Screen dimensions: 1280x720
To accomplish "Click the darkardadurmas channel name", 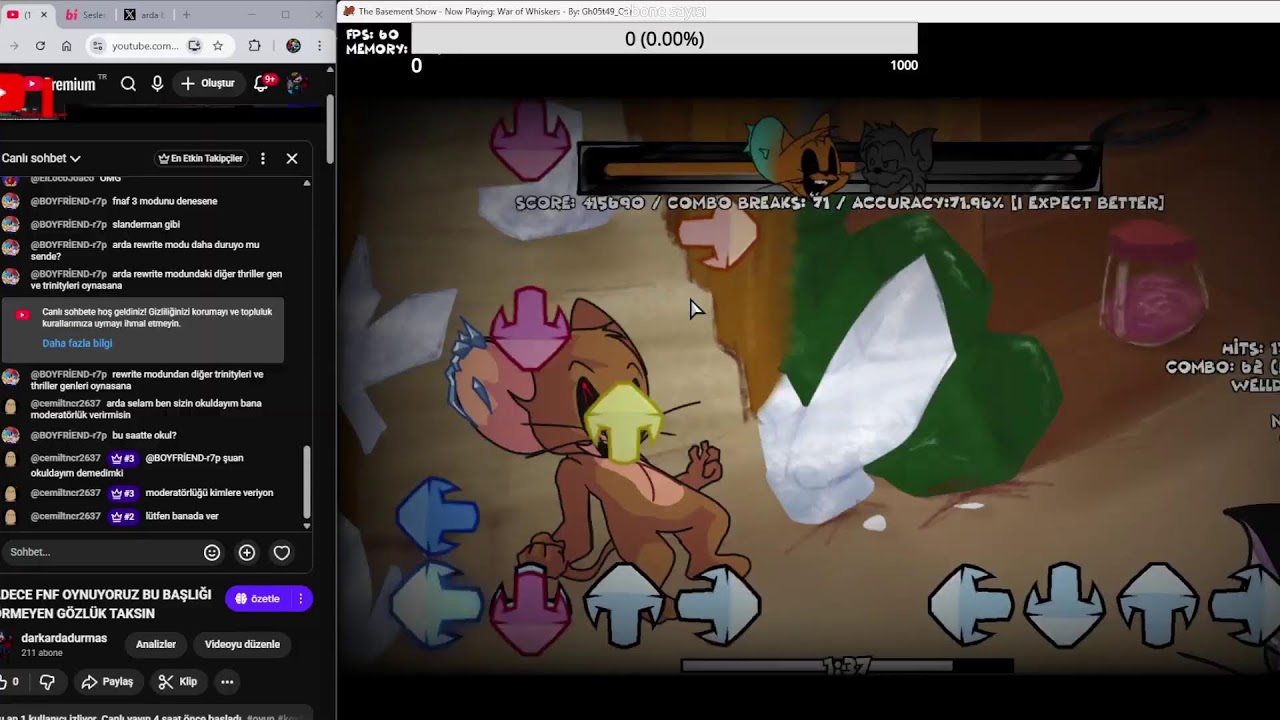I will click(x=64, y=638).
